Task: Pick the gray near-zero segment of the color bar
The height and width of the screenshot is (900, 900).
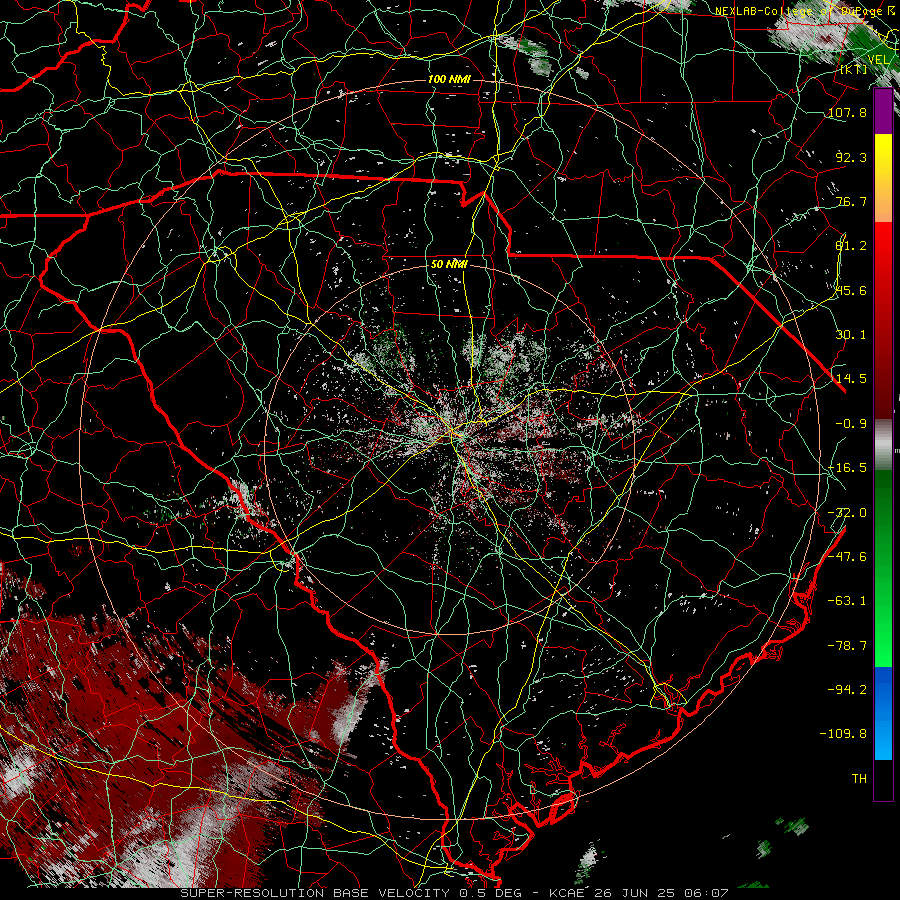Action: [883, 445]
